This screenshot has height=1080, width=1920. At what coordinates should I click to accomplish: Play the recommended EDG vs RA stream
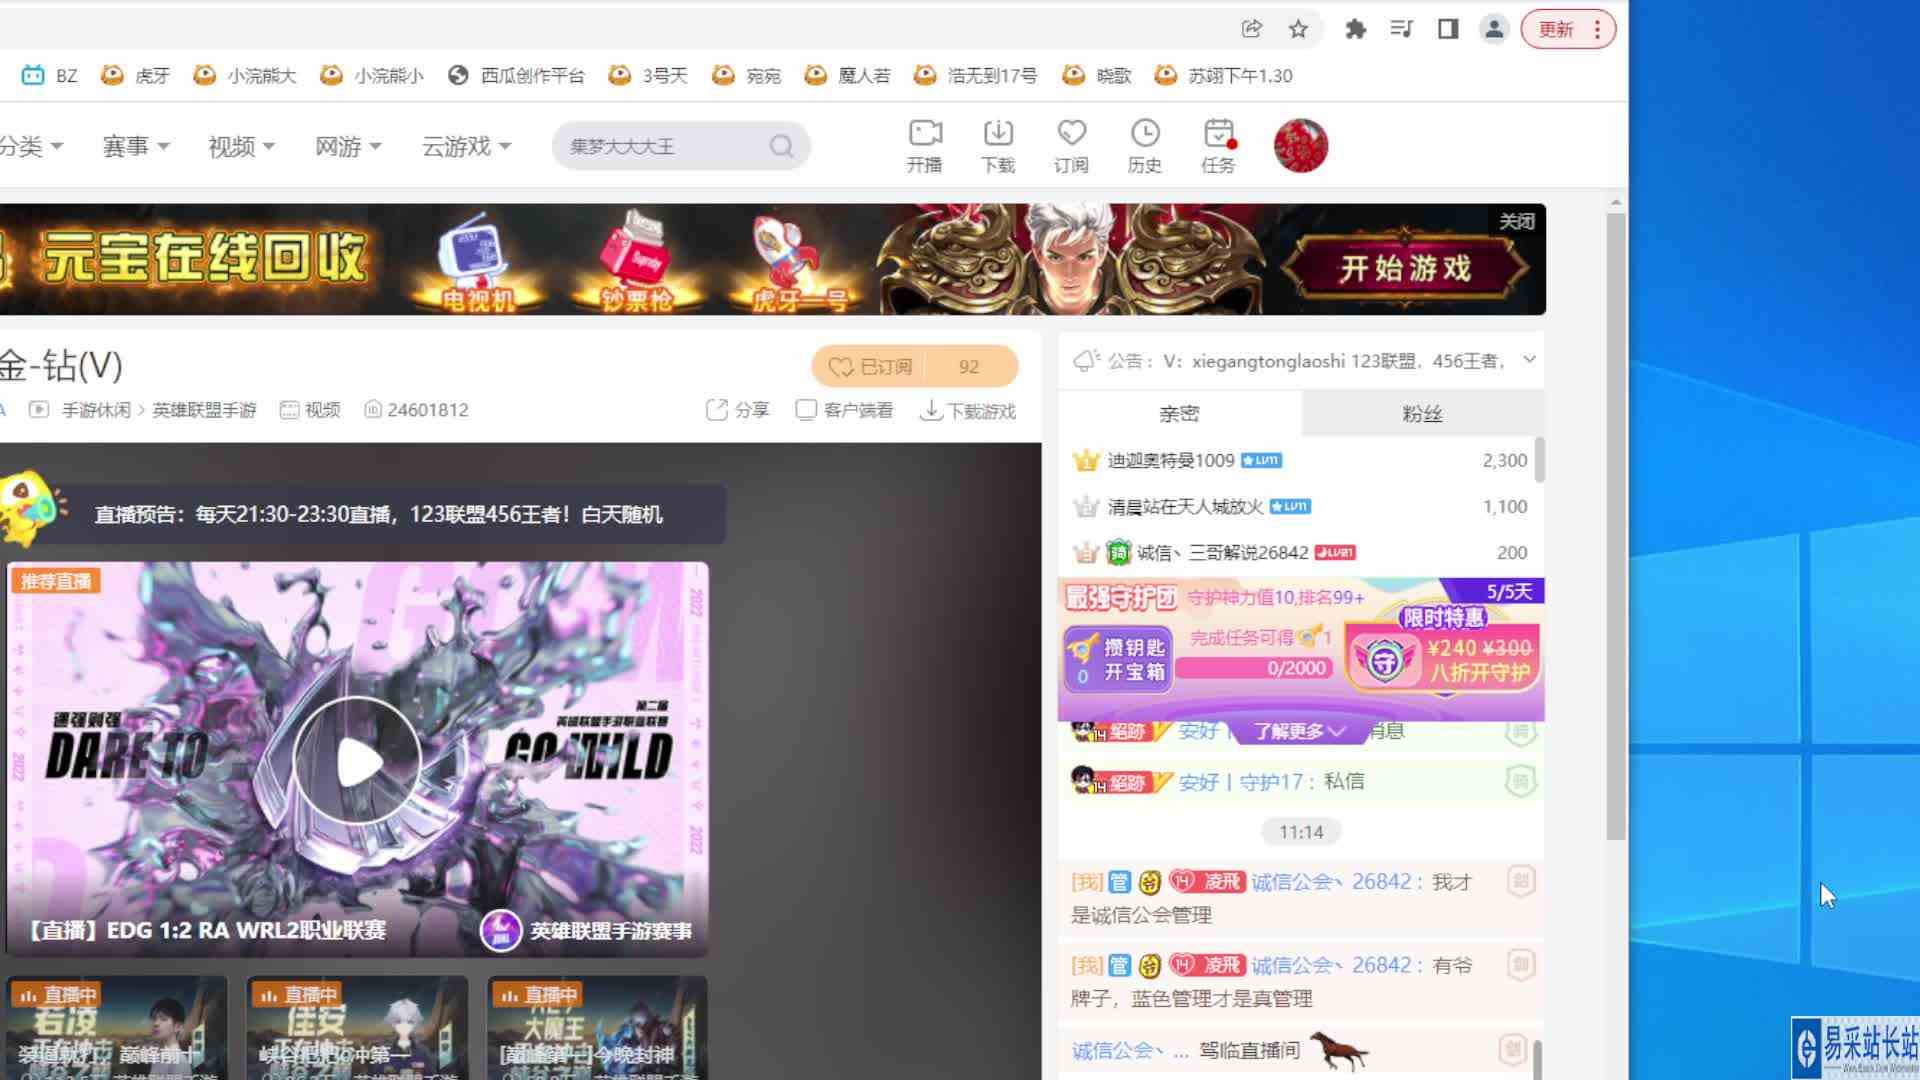coord(358,762)
